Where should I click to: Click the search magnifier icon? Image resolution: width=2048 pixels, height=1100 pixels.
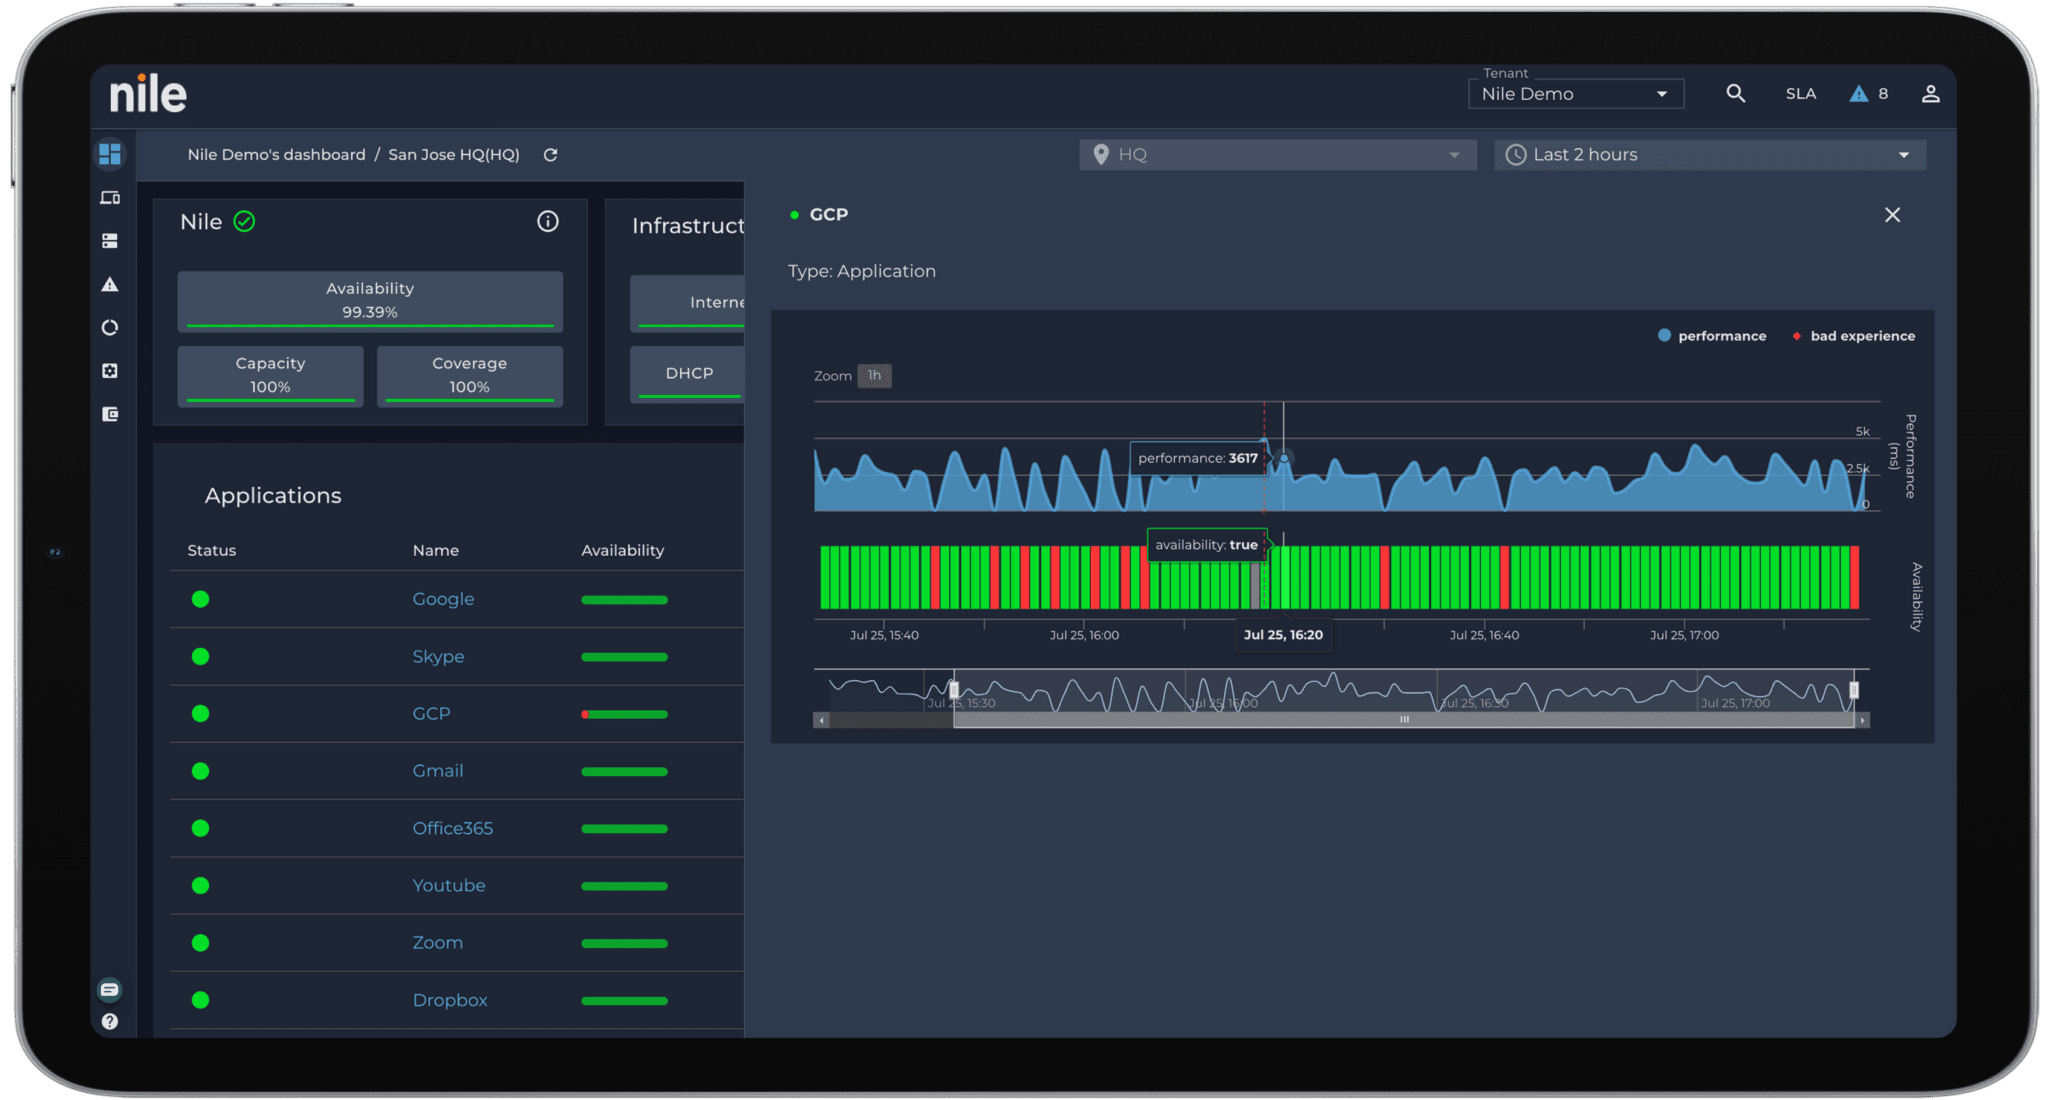[x=1735, y=94]
